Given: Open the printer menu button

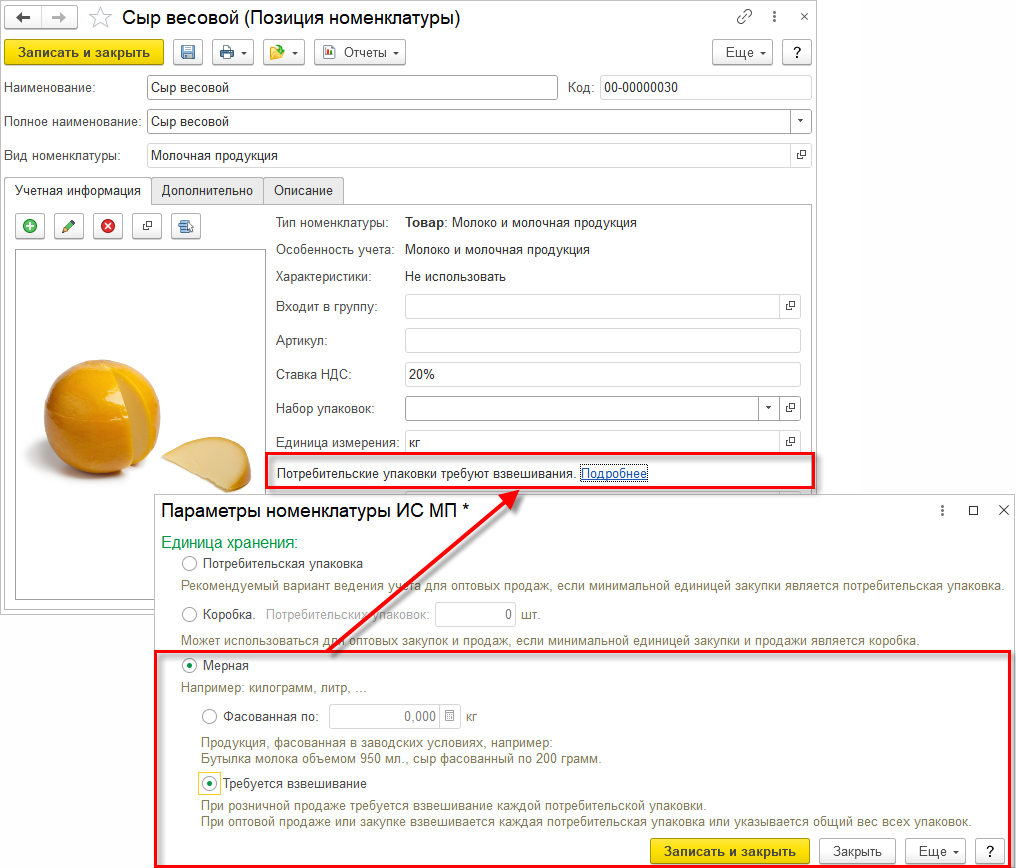Looking at the screenshot, I should click(233, 52).
